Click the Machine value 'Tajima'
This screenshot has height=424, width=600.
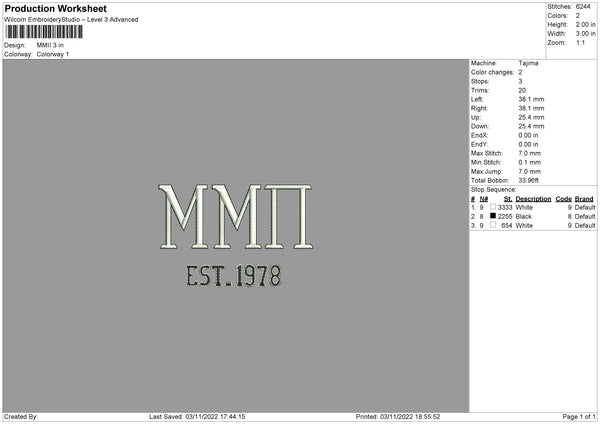528,63
